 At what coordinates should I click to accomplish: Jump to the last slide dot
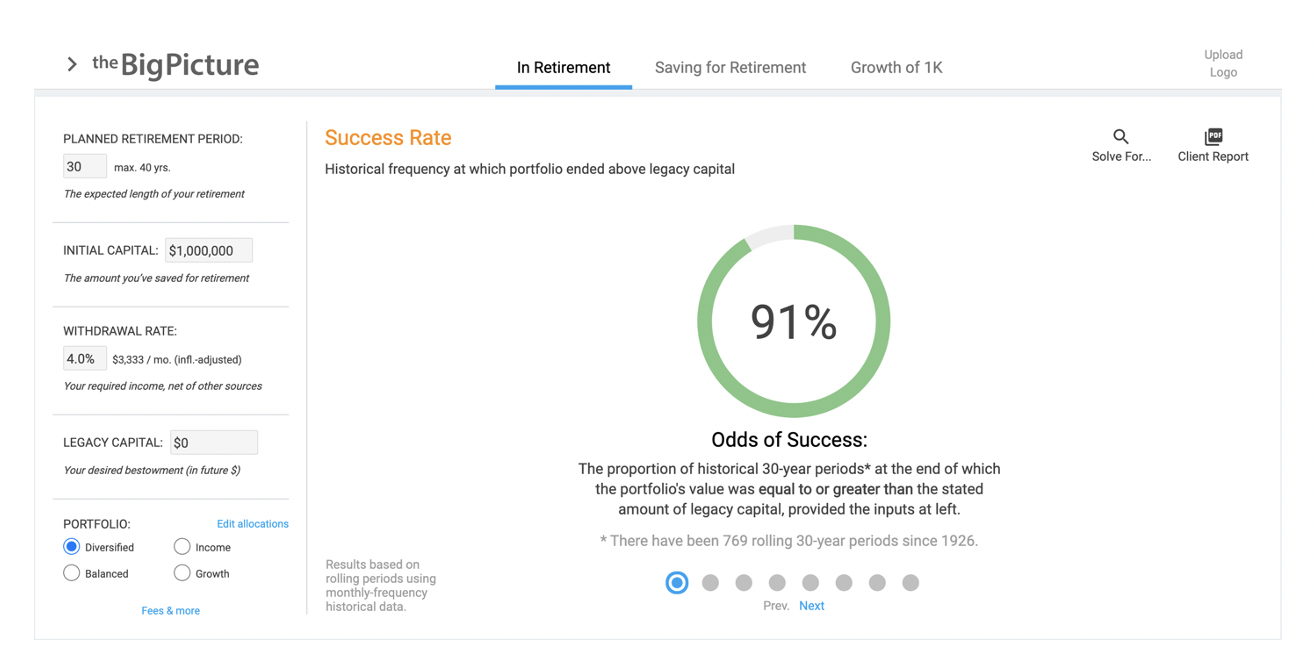[910, 583]
